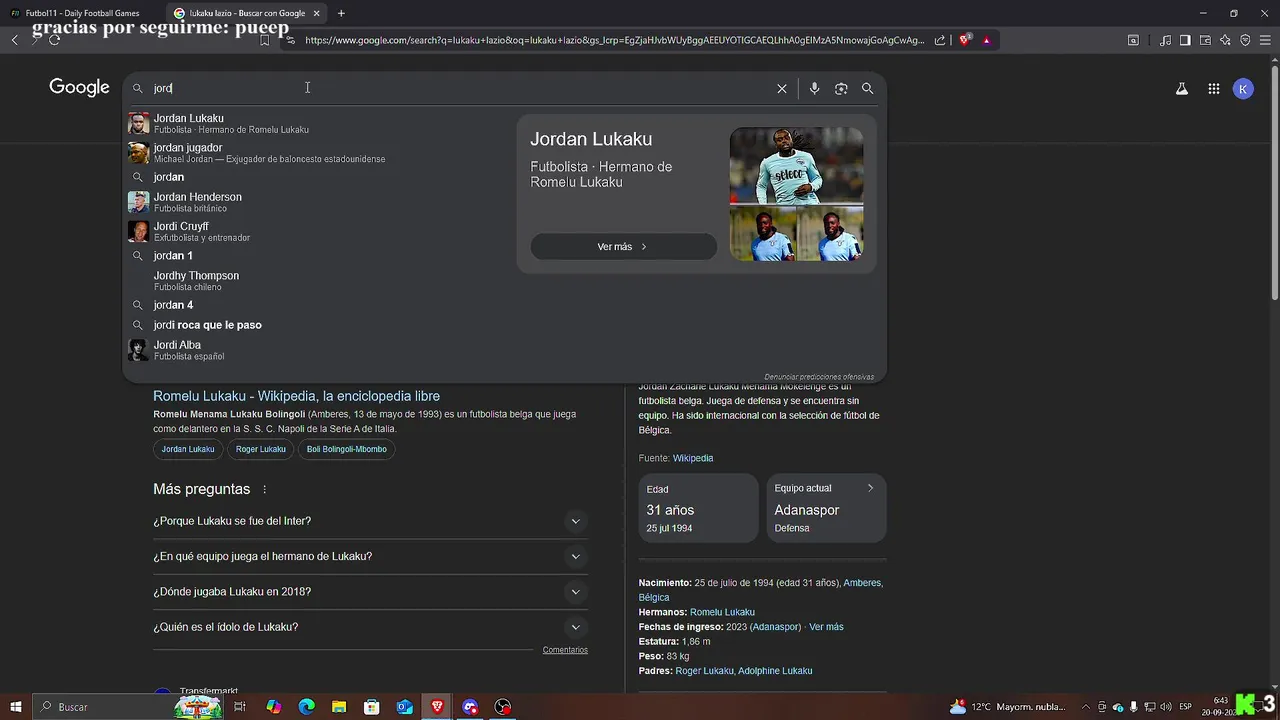Open the Amberes birthplace link
1280x720 pixels.
pyautogui.click(x=863, y=583)
